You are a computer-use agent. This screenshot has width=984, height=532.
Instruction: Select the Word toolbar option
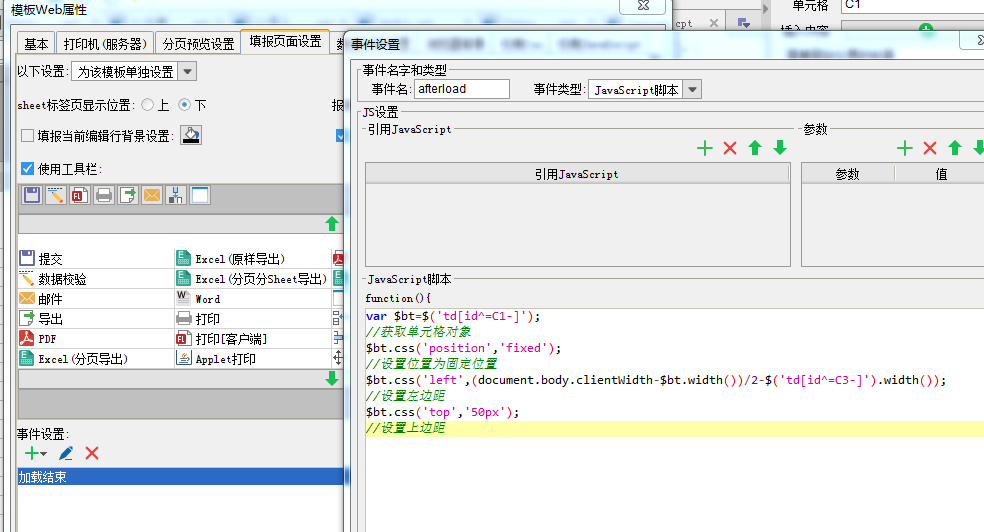252,299
